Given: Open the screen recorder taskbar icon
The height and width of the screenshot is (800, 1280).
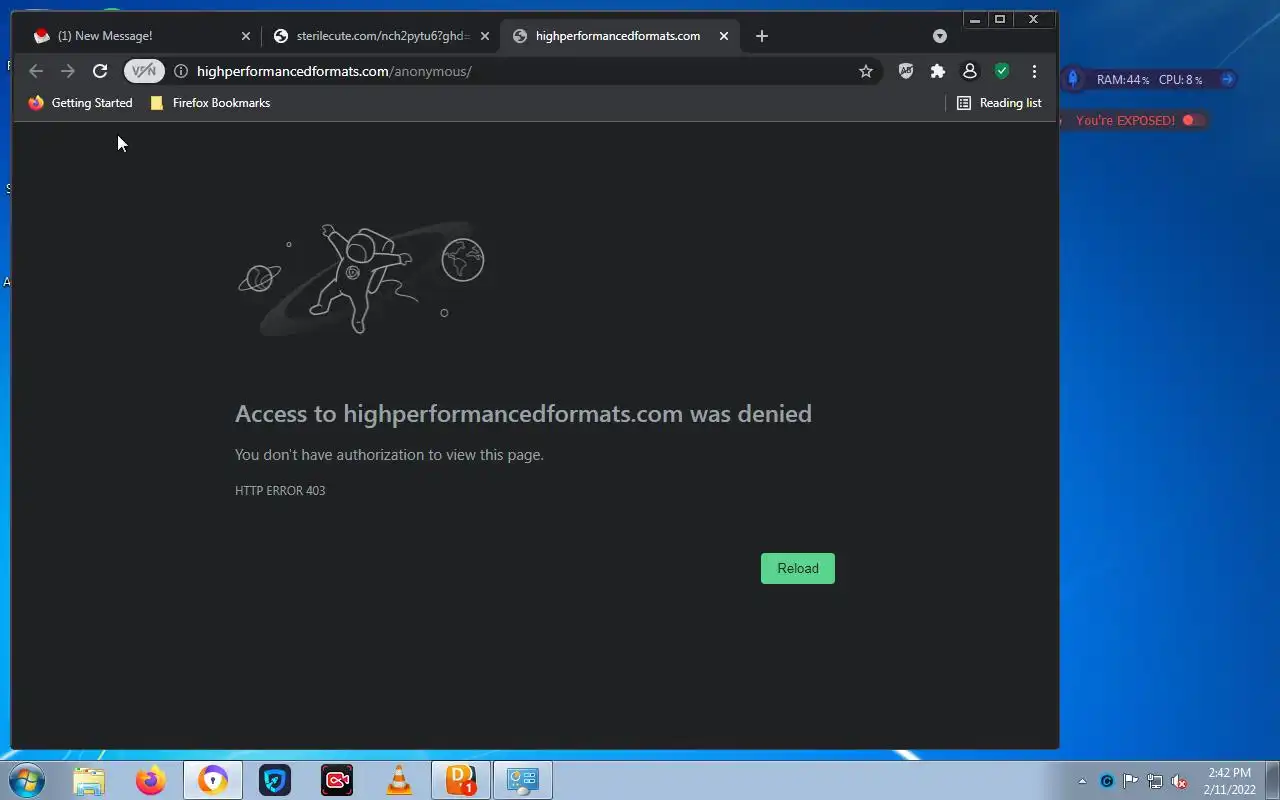Looking at the screenshot, I should [337, 780].
